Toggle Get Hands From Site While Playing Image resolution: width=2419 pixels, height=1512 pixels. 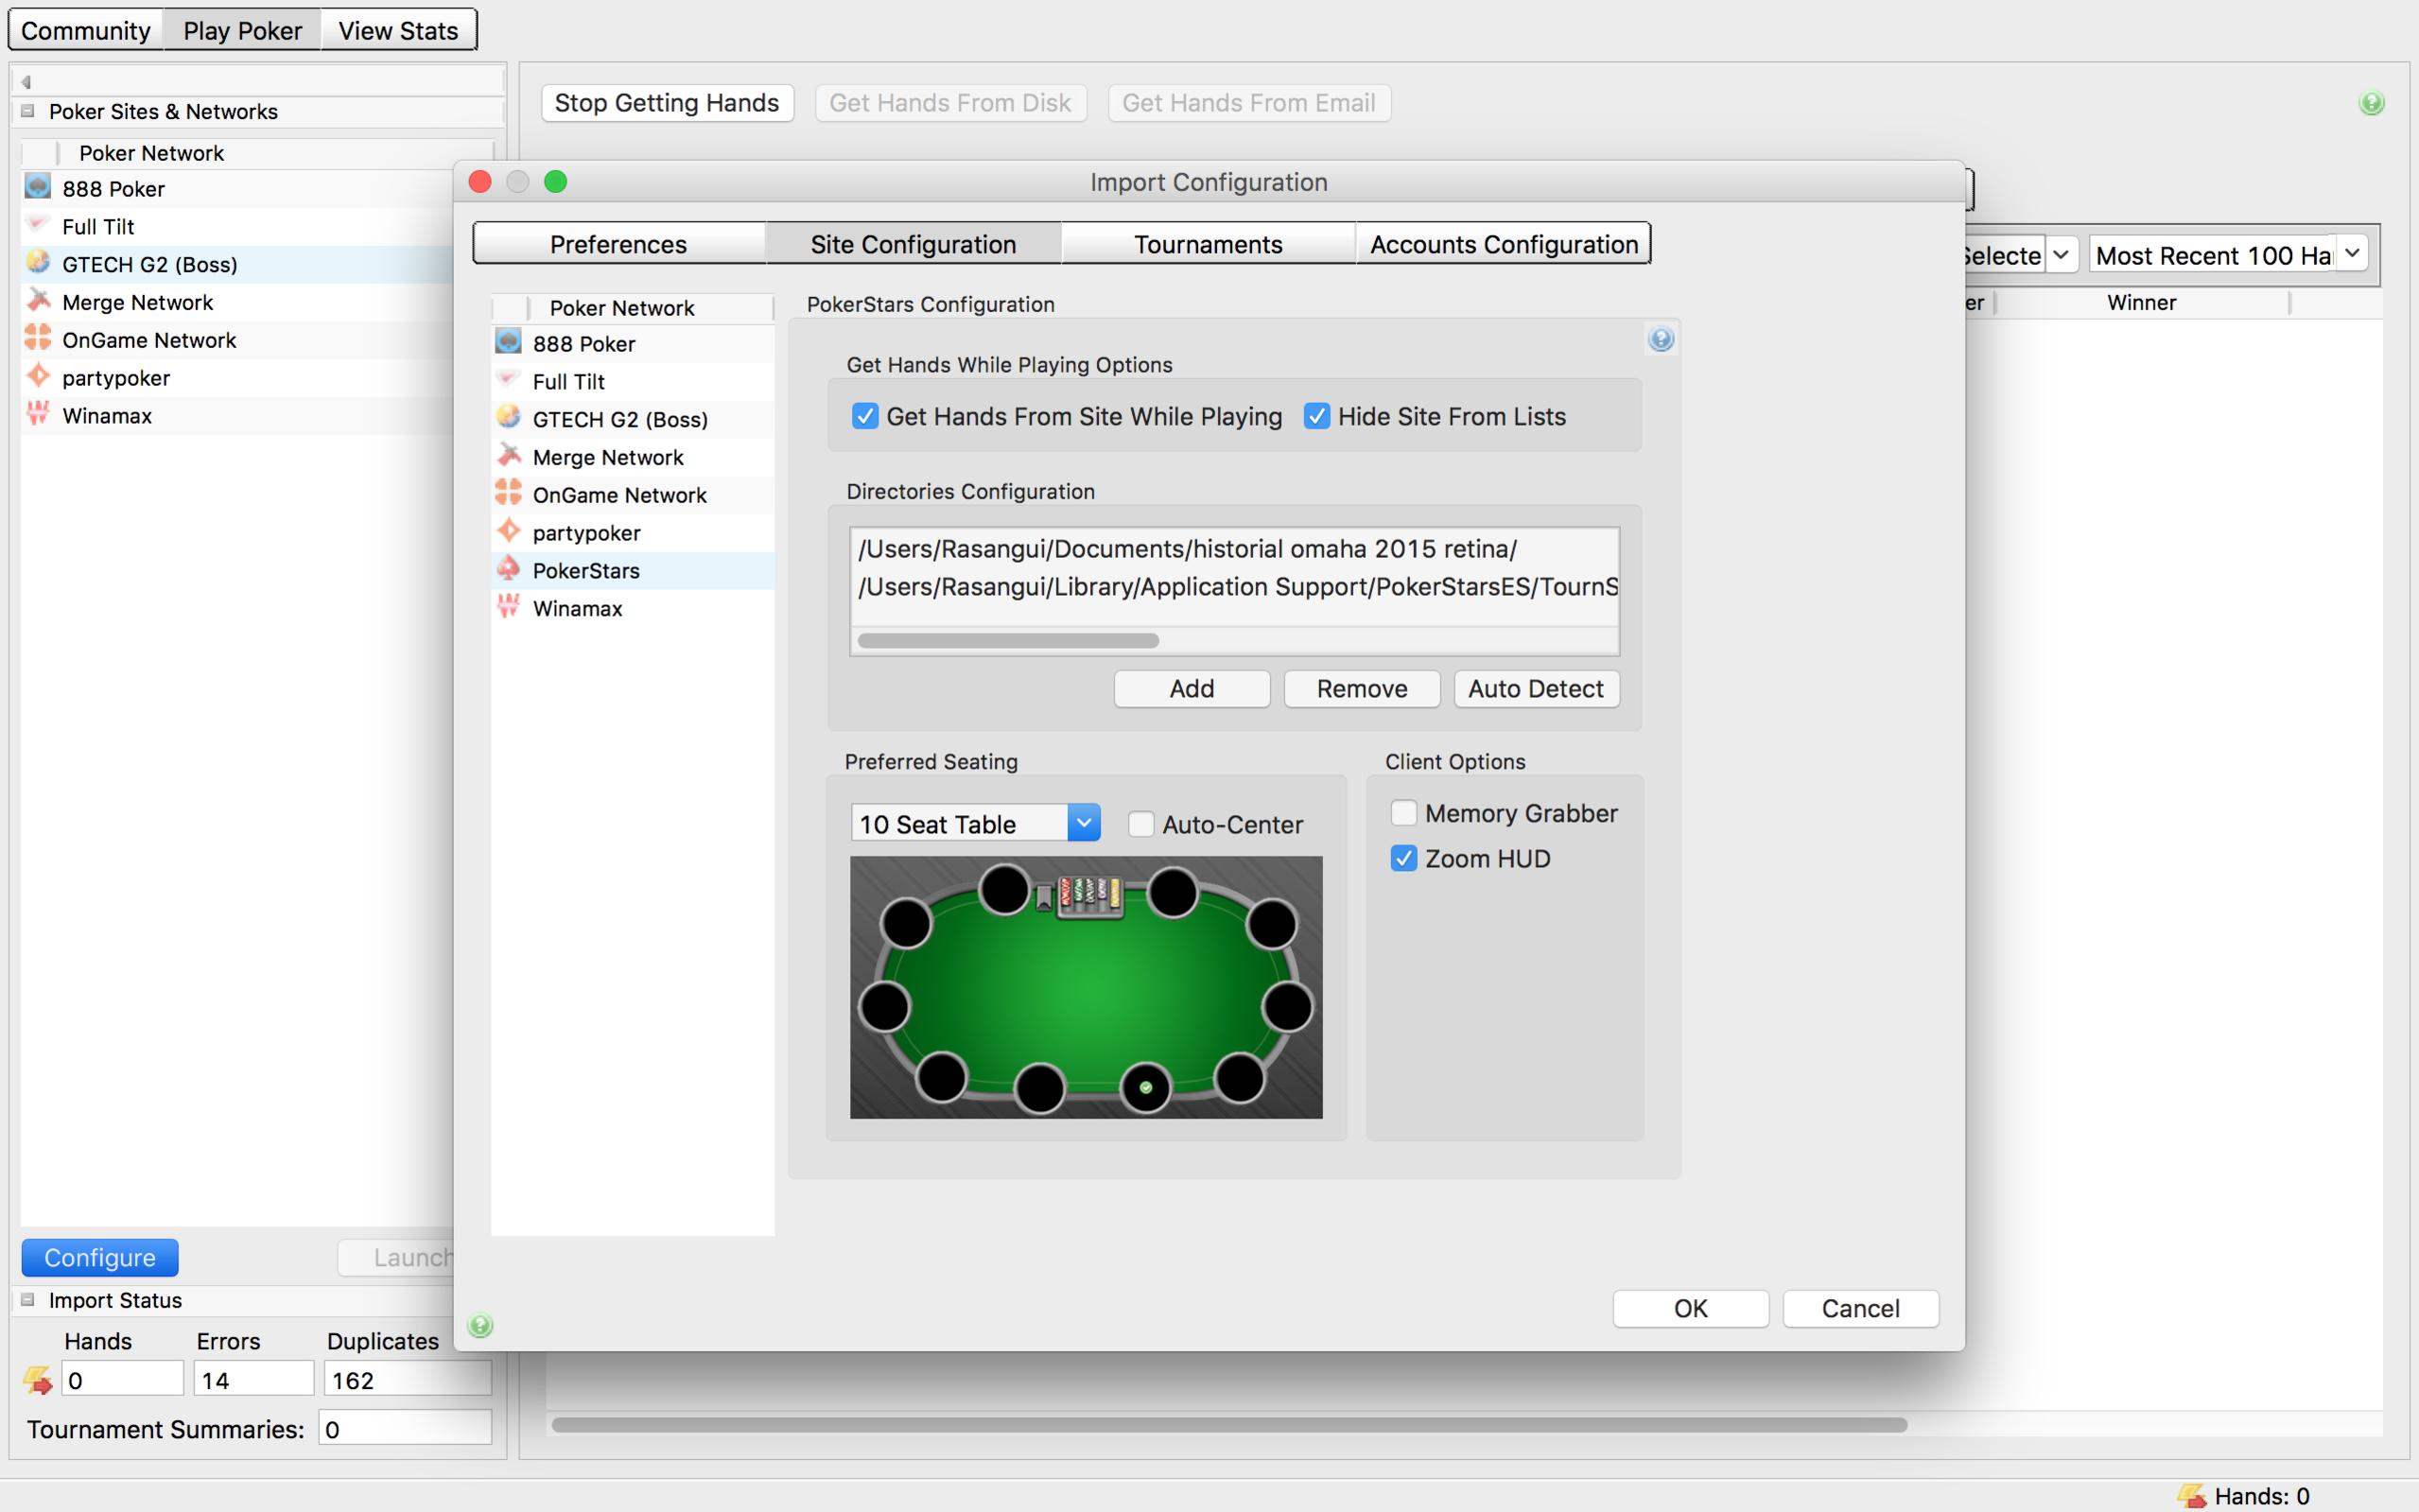click(865, 416)
